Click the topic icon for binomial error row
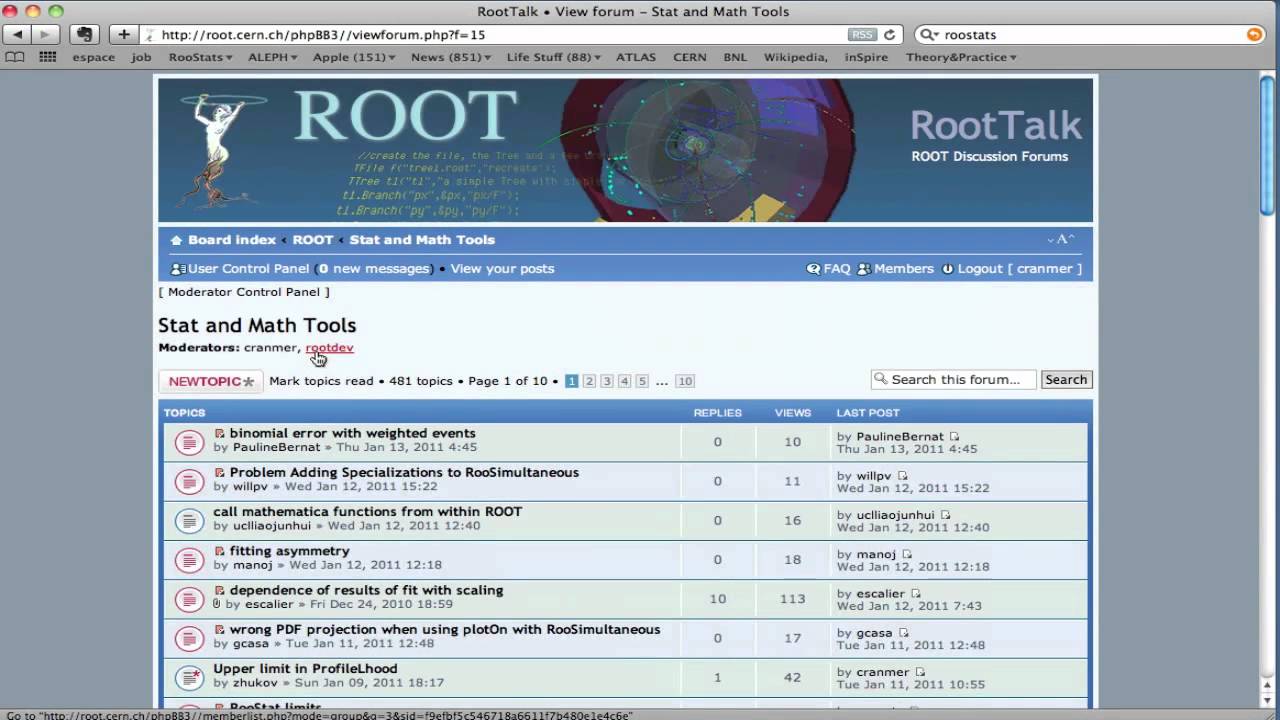1280x720 pixels. click(189, 441)
